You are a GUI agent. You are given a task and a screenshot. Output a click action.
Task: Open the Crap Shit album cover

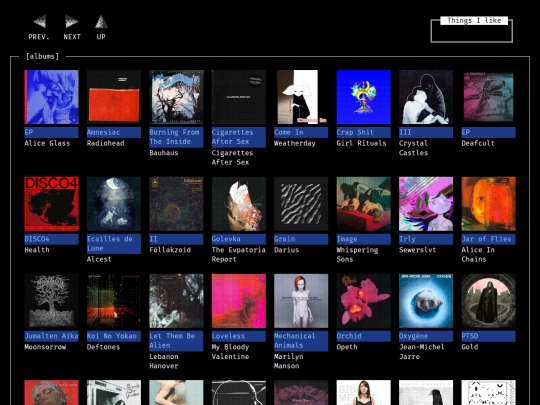coord(364,97)
